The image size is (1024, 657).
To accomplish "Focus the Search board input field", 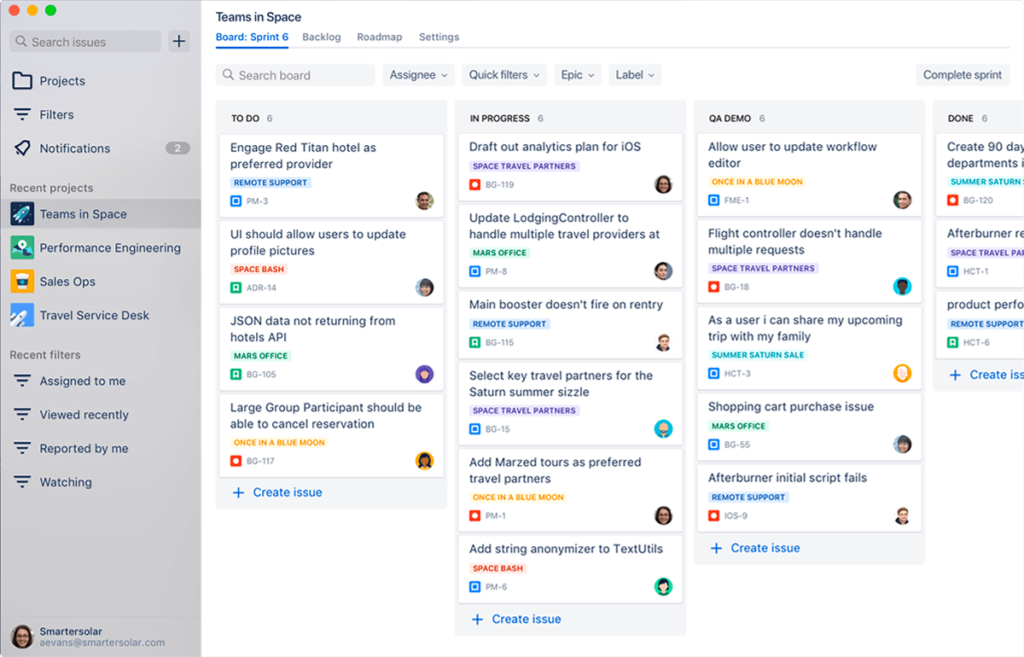I will tap(296, 75).
